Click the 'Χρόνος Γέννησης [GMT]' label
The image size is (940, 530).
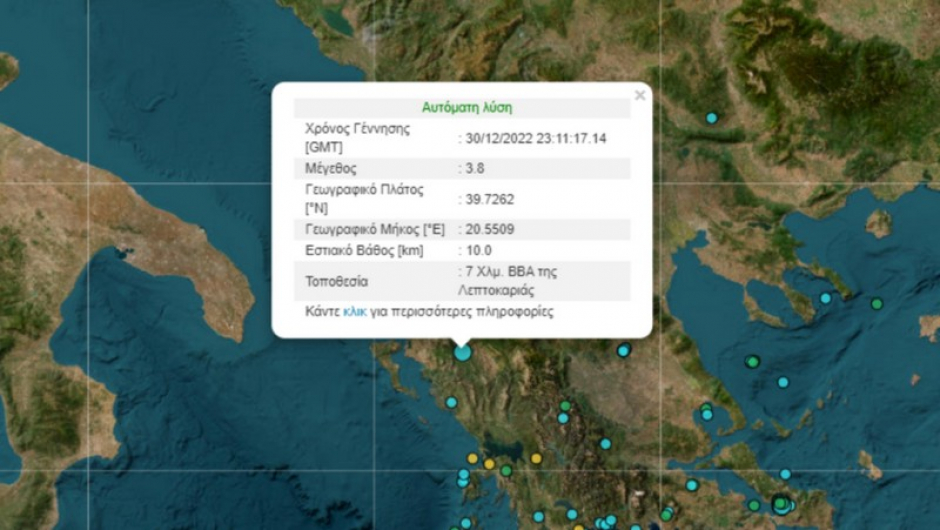click(x=358, y=138)
